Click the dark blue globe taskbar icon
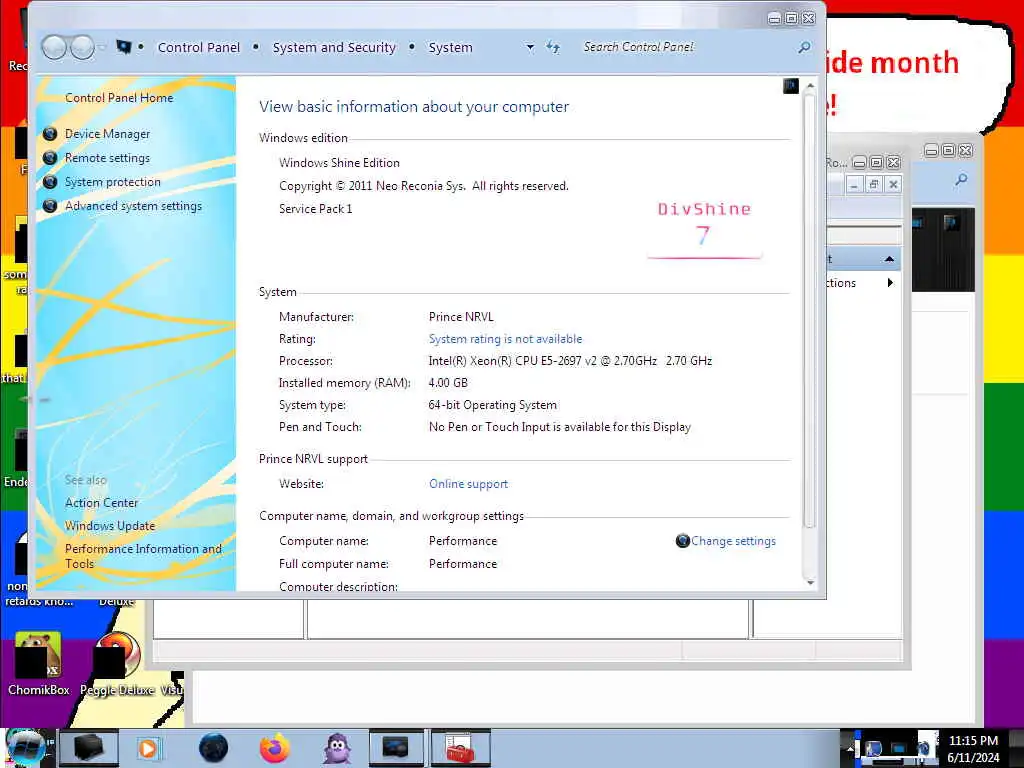 [x=213, y=748]
